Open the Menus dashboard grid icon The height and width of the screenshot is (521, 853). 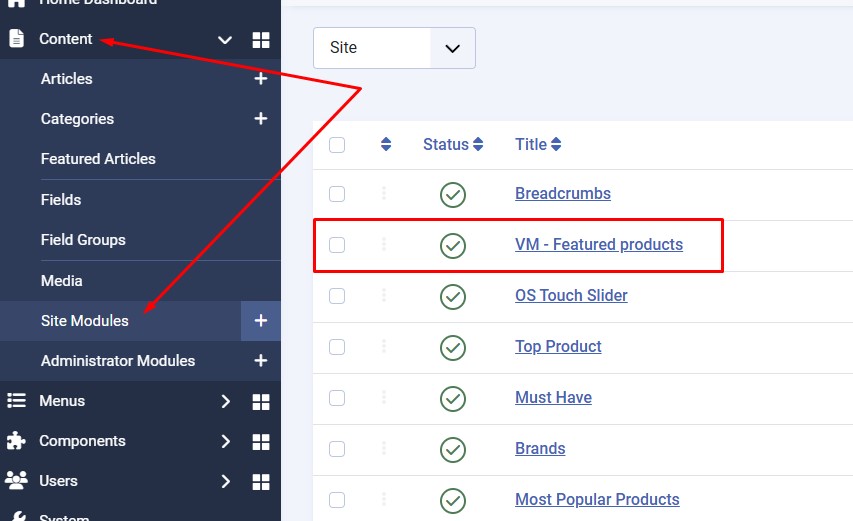click(x=261, y=401)
